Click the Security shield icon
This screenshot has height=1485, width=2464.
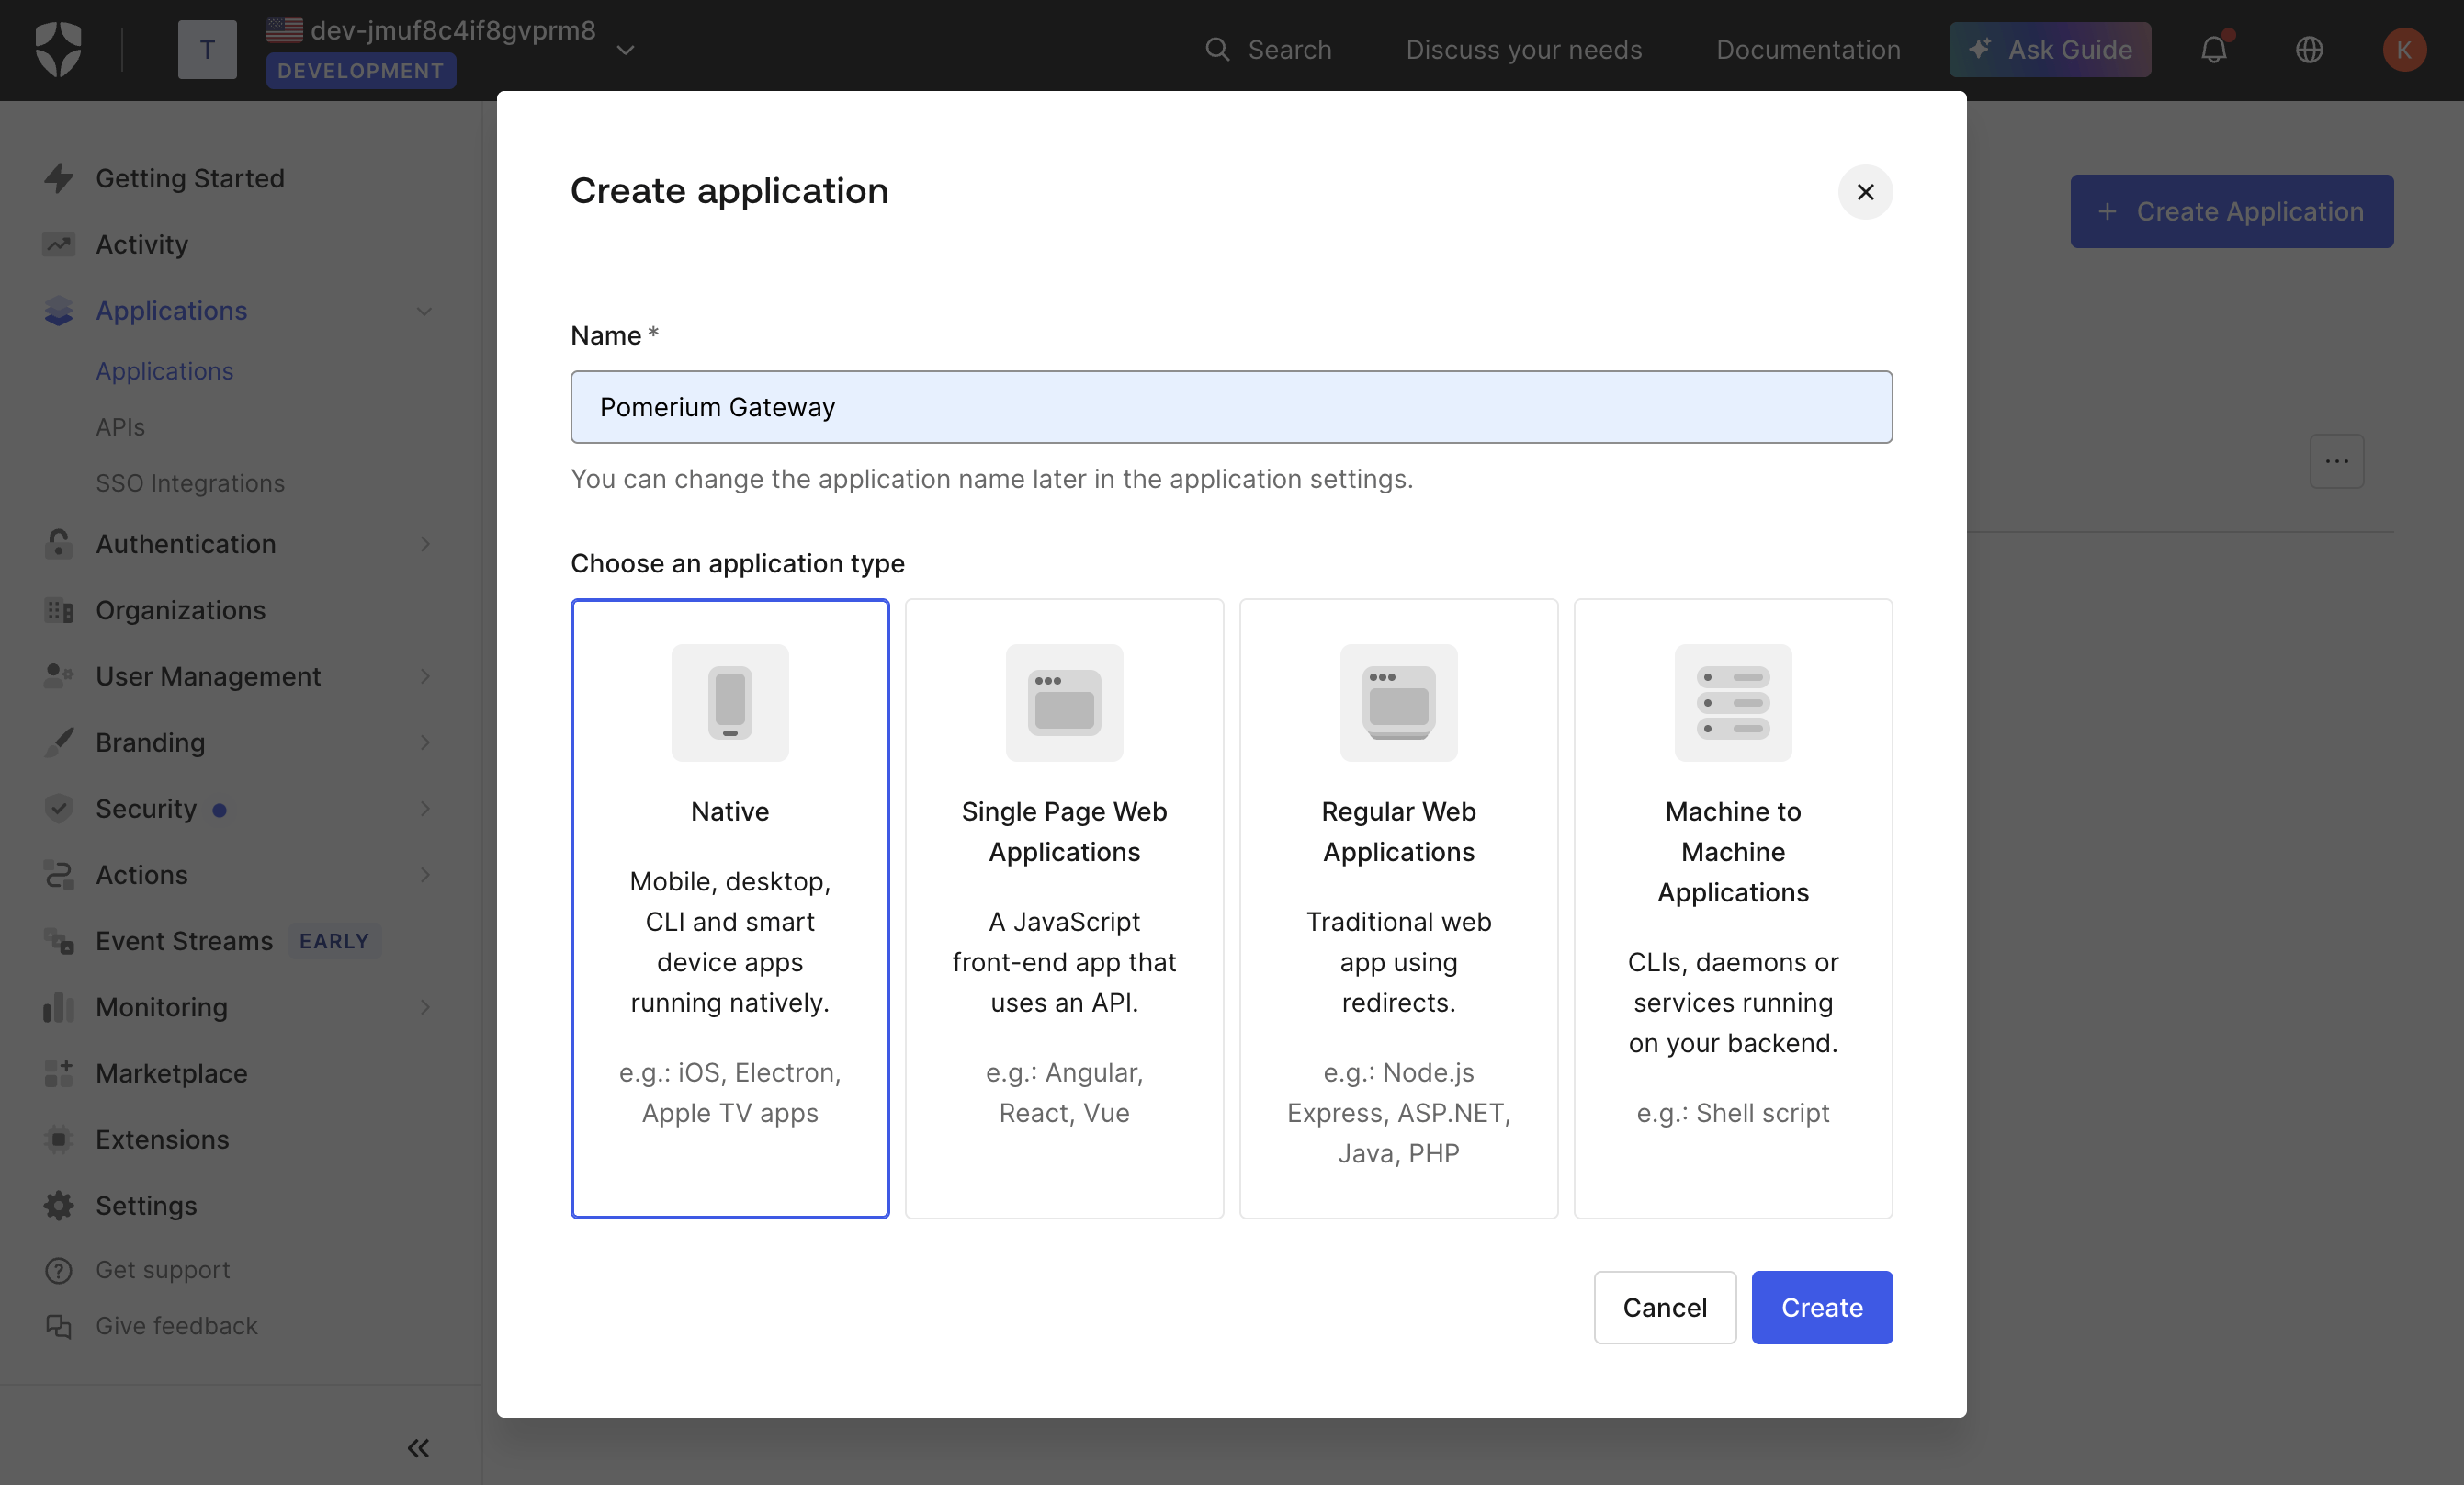tap(58, 808)
